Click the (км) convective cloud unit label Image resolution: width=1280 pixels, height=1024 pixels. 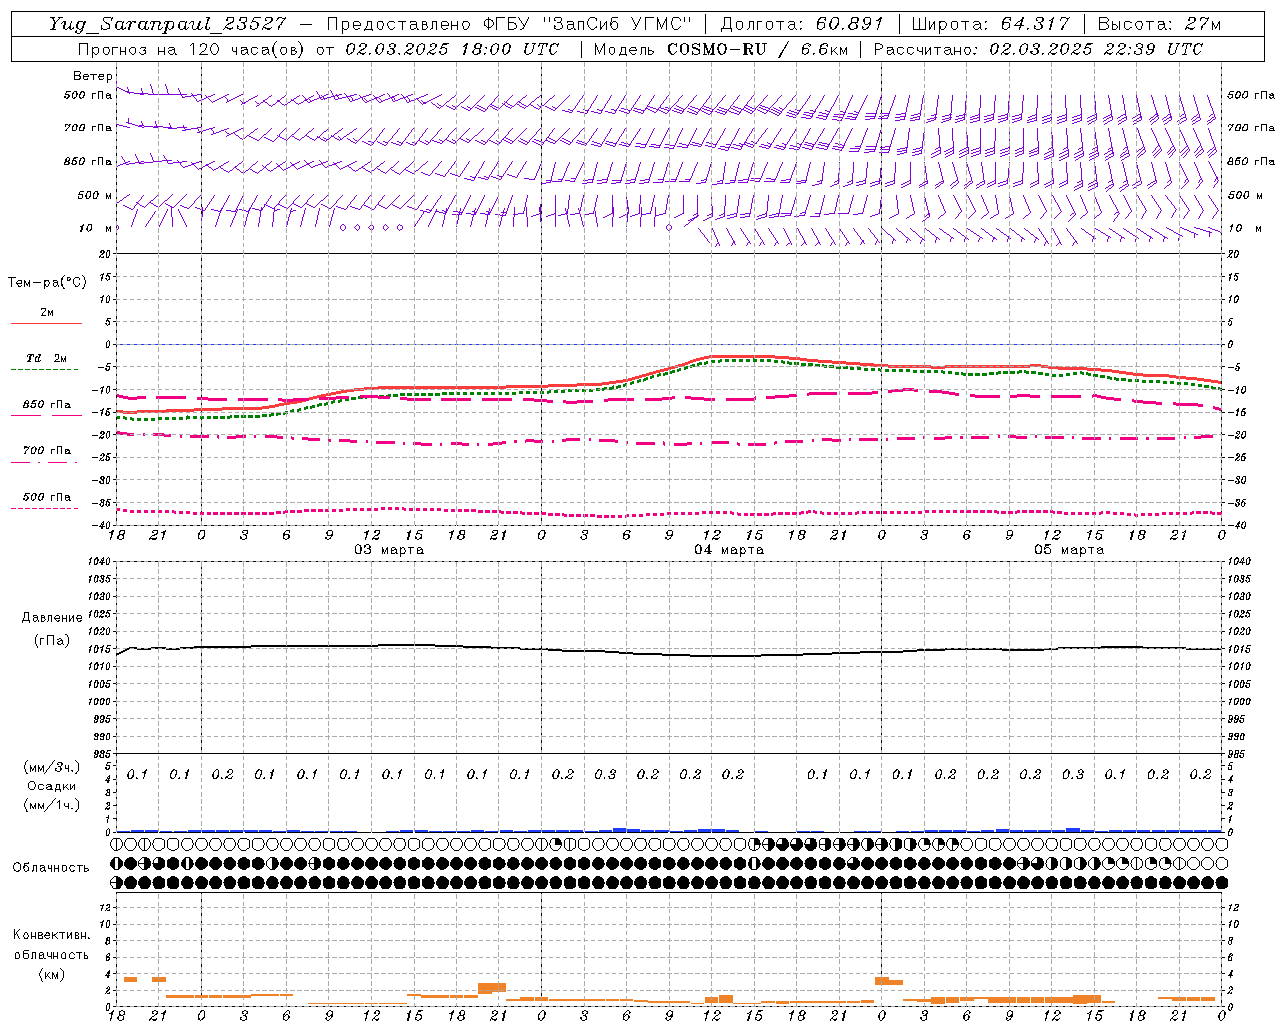[52, 974]
